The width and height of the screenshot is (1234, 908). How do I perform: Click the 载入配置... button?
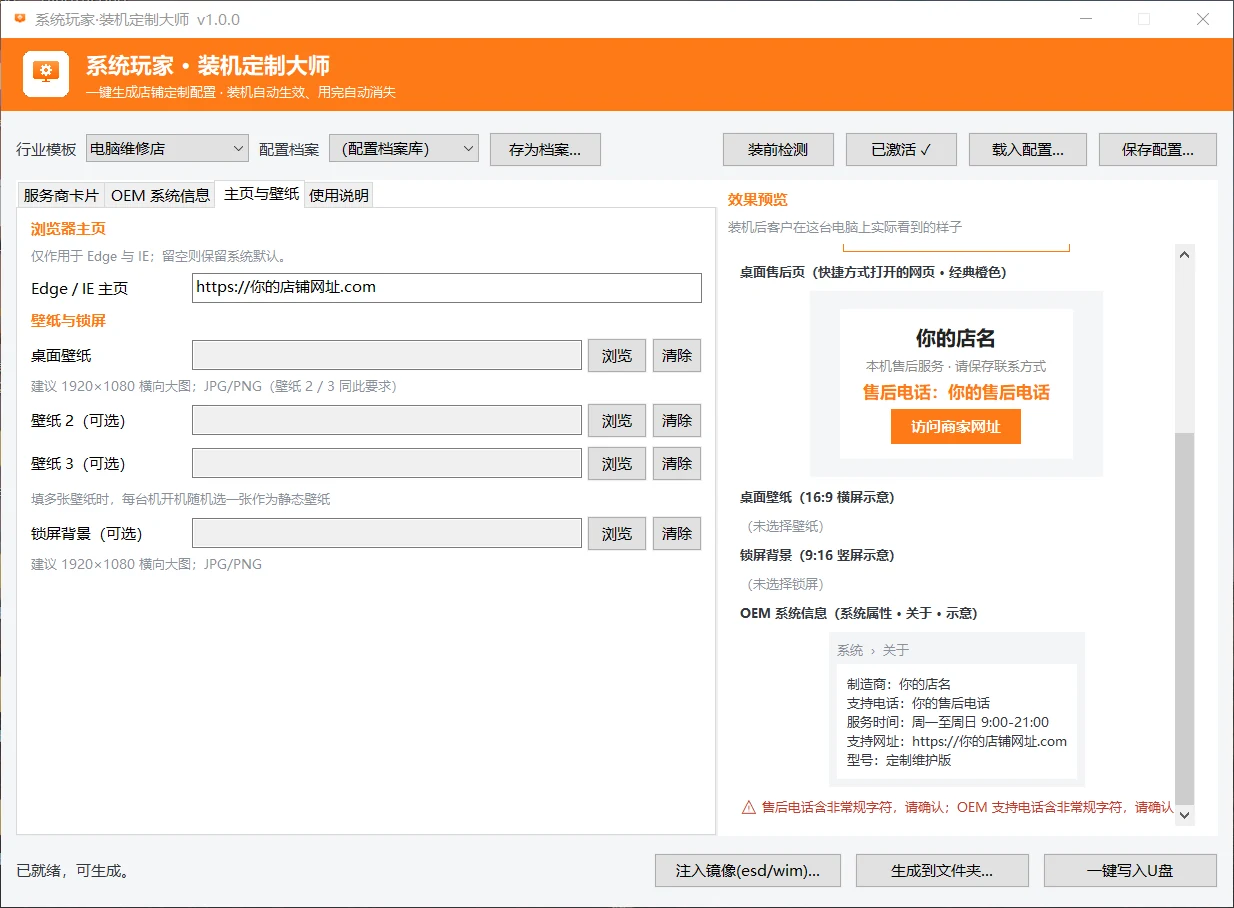(x=1027, y=149)
